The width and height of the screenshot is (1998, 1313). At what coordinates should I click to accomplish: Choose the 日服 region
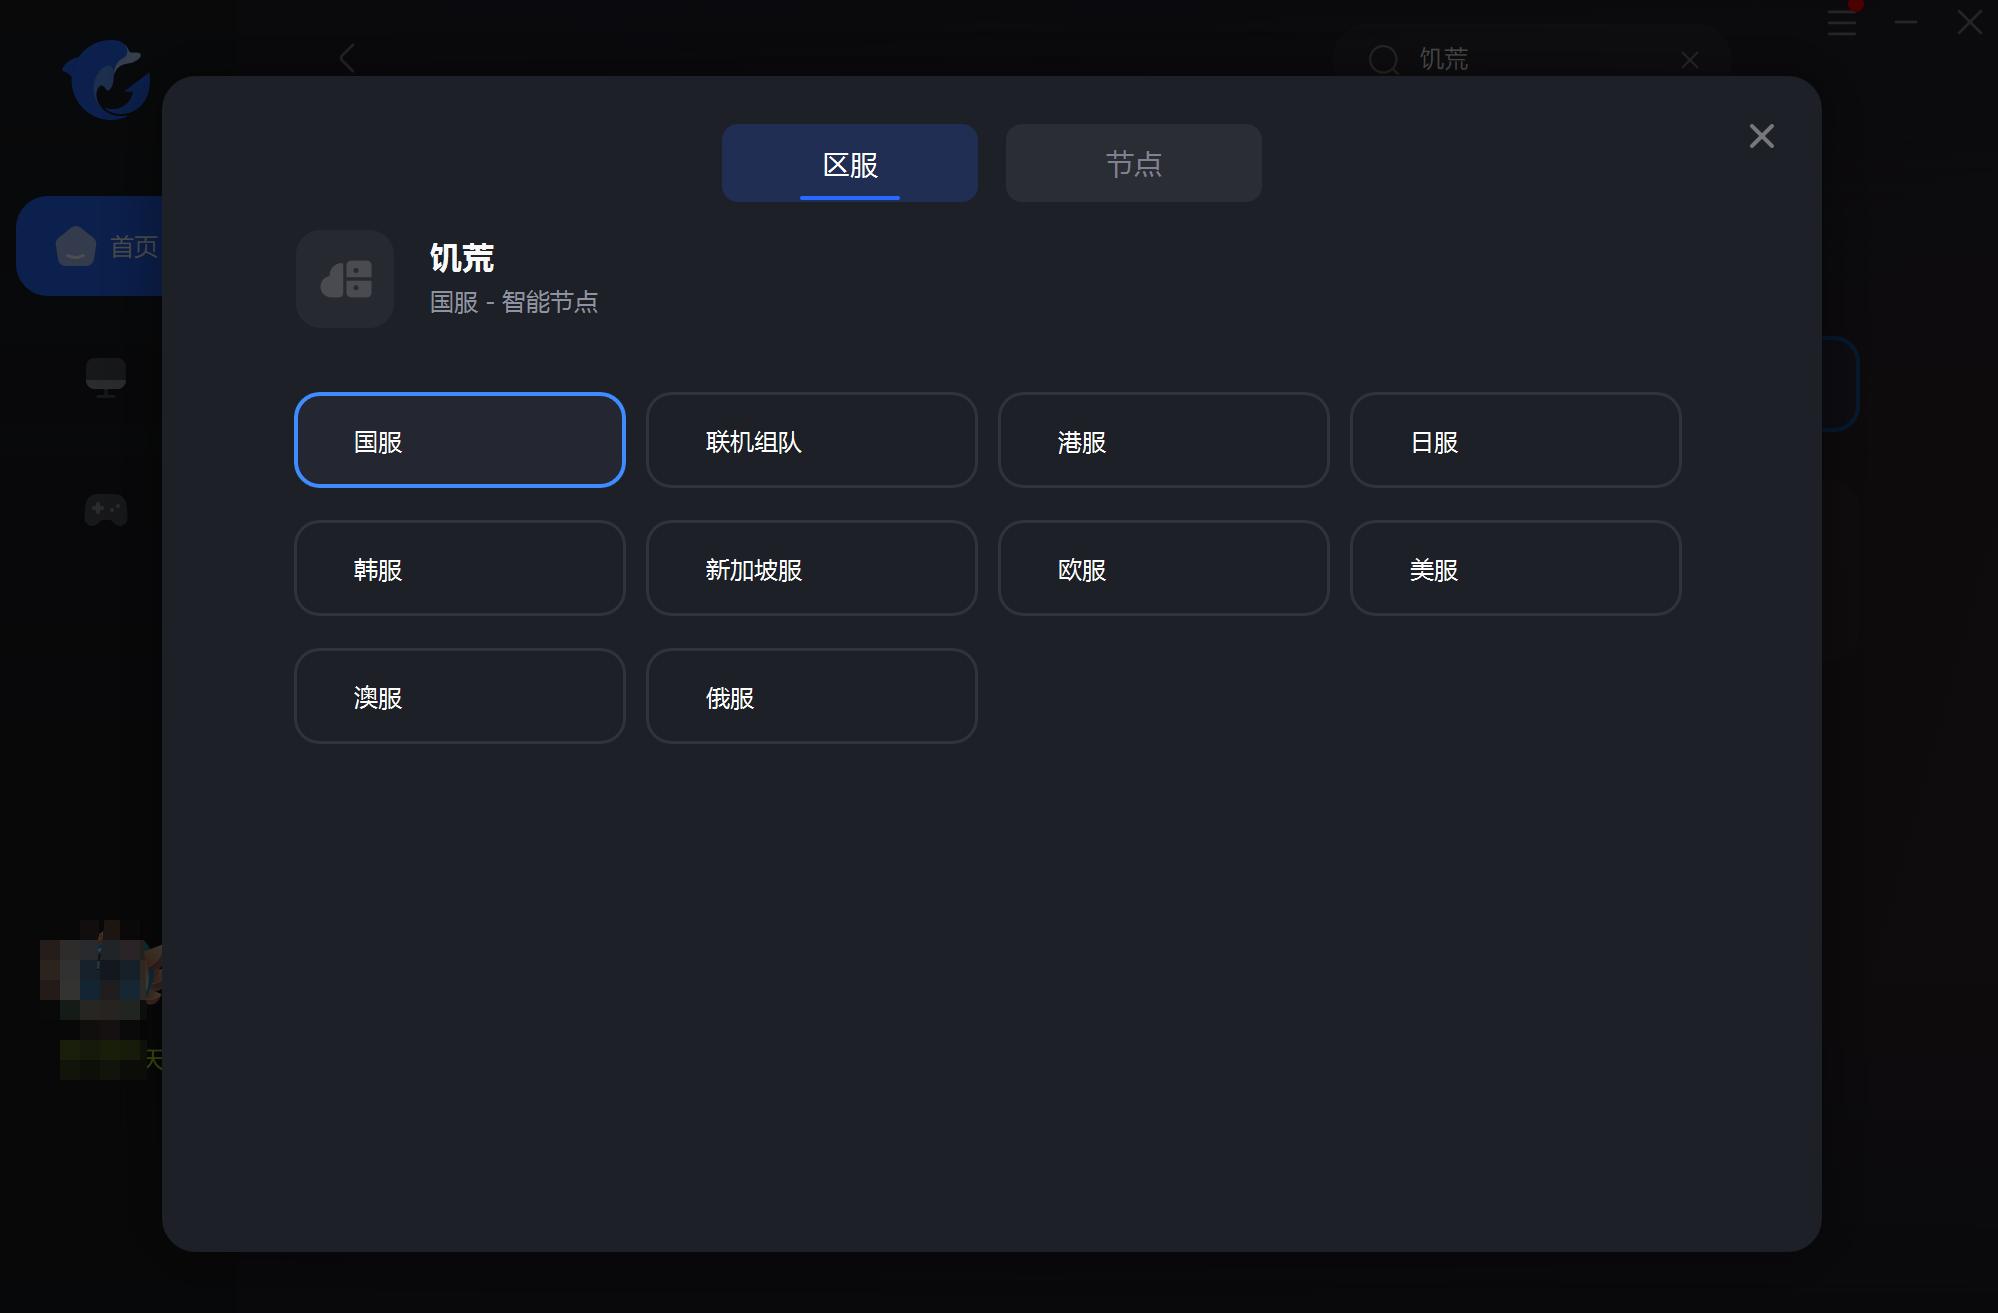(x=1515, y=440)
